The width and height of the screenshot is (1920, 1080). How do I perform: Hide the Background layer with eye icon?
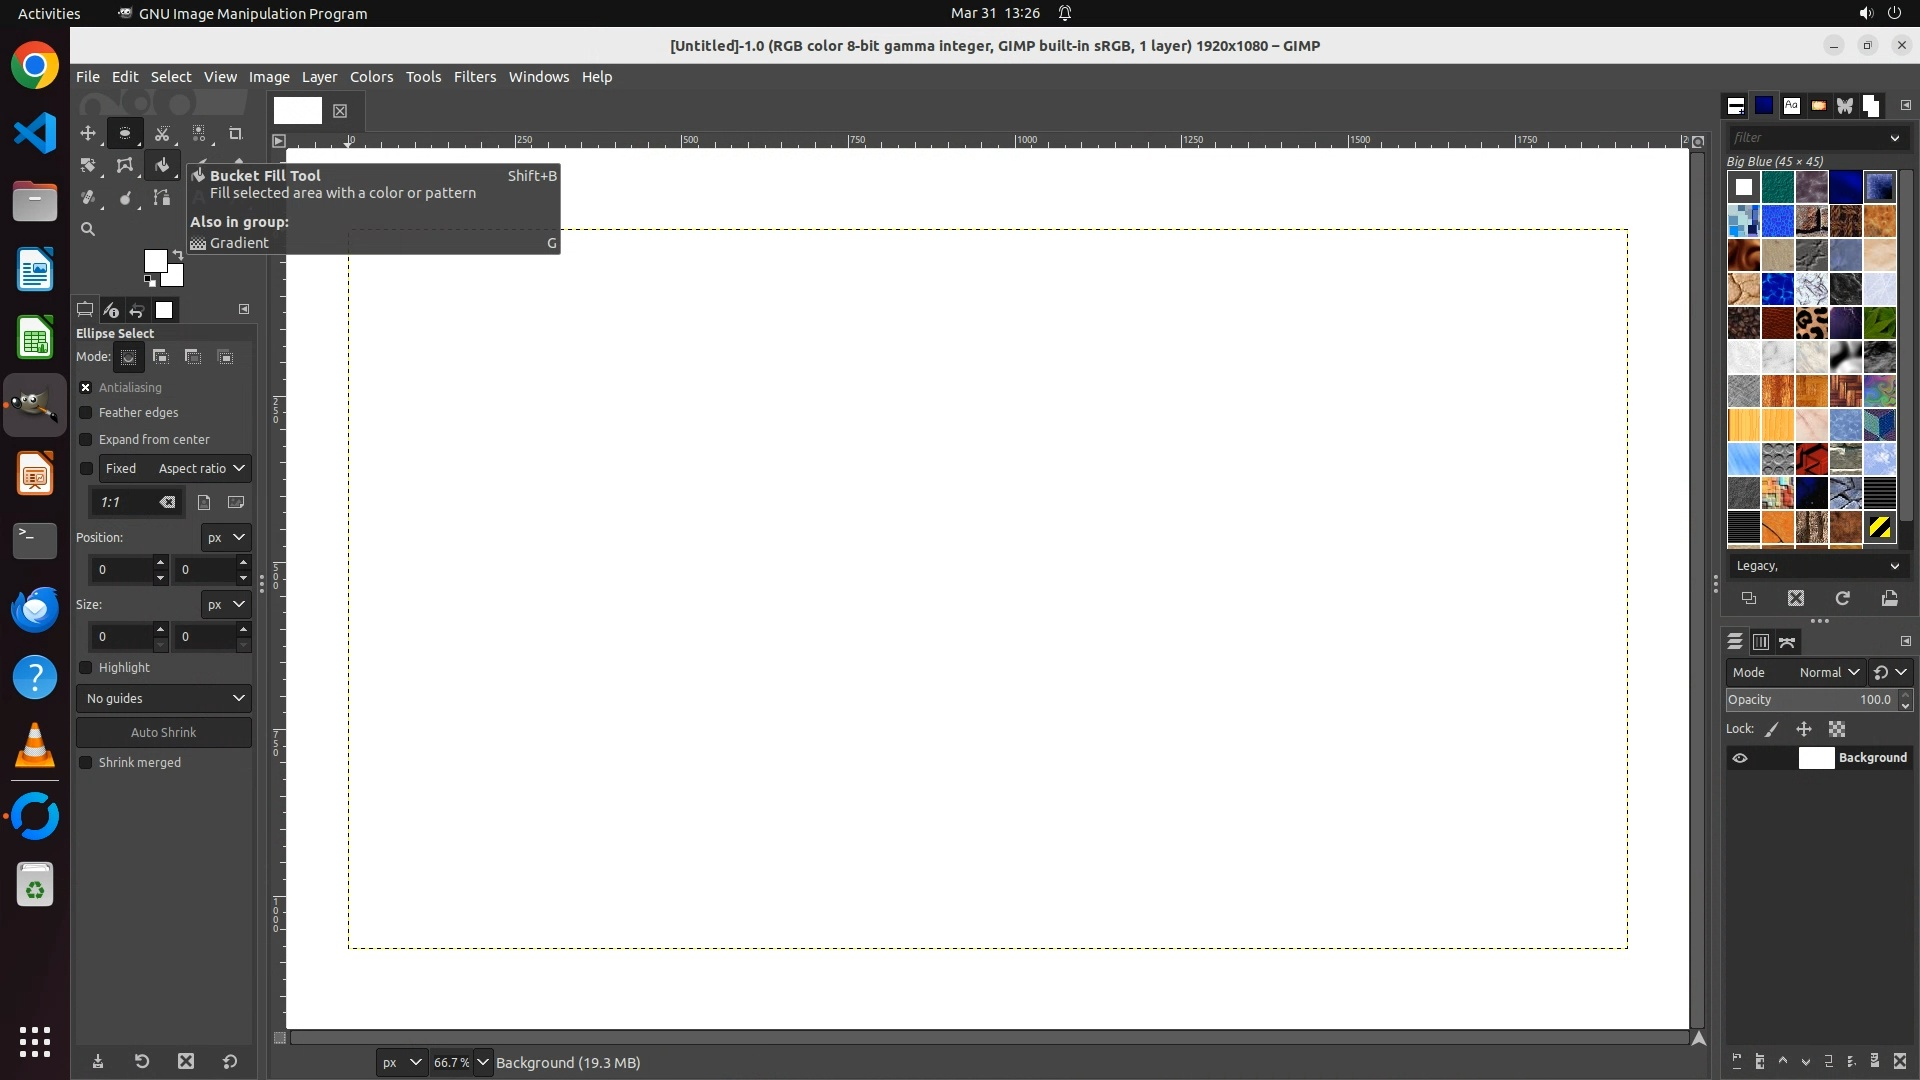(x=1740, y=758)
